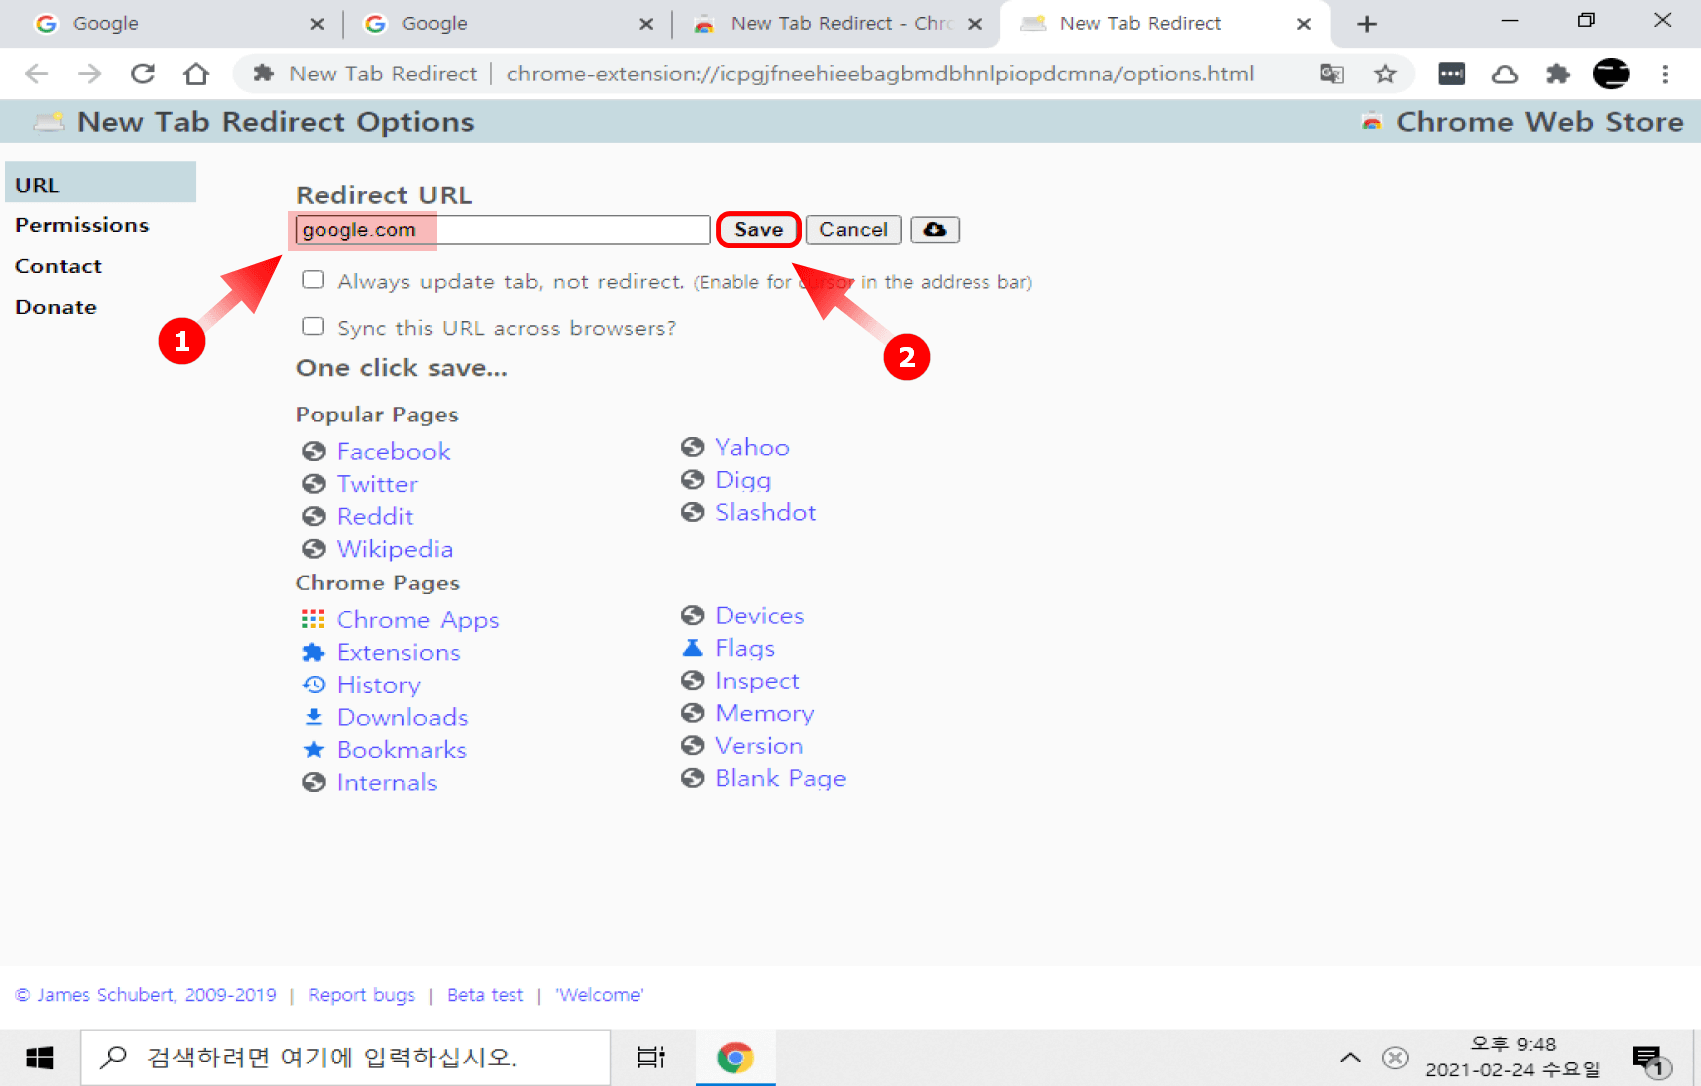Enable Always update tab, not redirect
Screen dimensions: 1701x1086
pyautogui.click(x=313, y=280)
